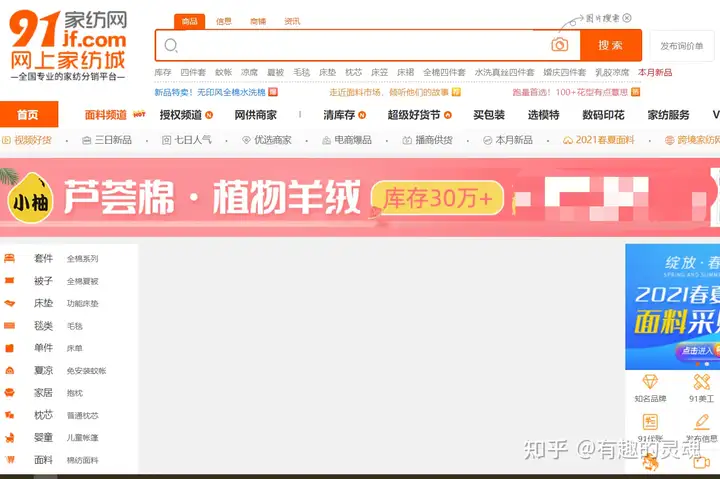This screenshot has width=720, height=479.
Task: Select the 商品 search tab
Action: (x=189, y=21)
